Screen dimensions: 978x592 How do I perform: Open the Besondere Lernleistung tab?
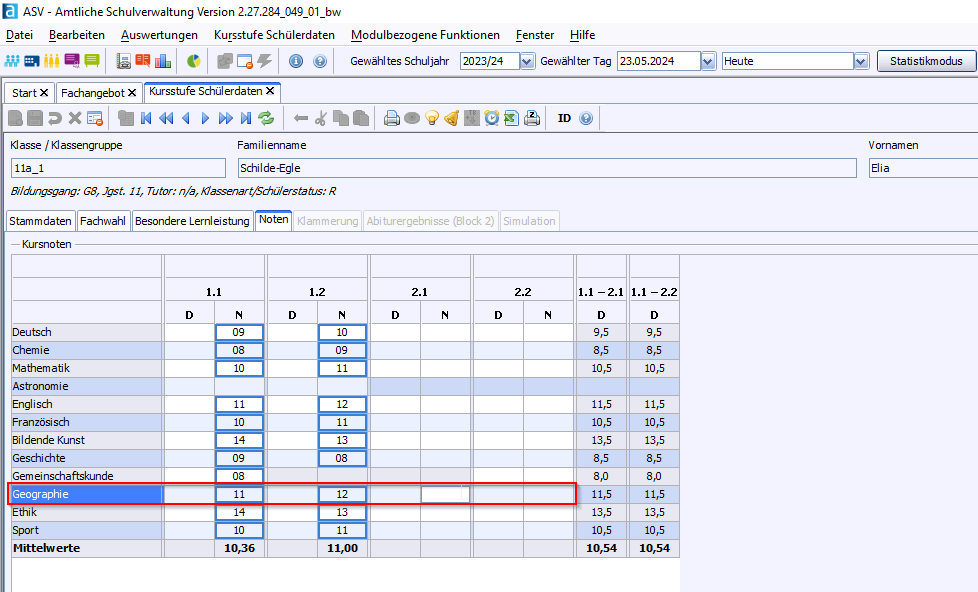[x=192, y=221]
